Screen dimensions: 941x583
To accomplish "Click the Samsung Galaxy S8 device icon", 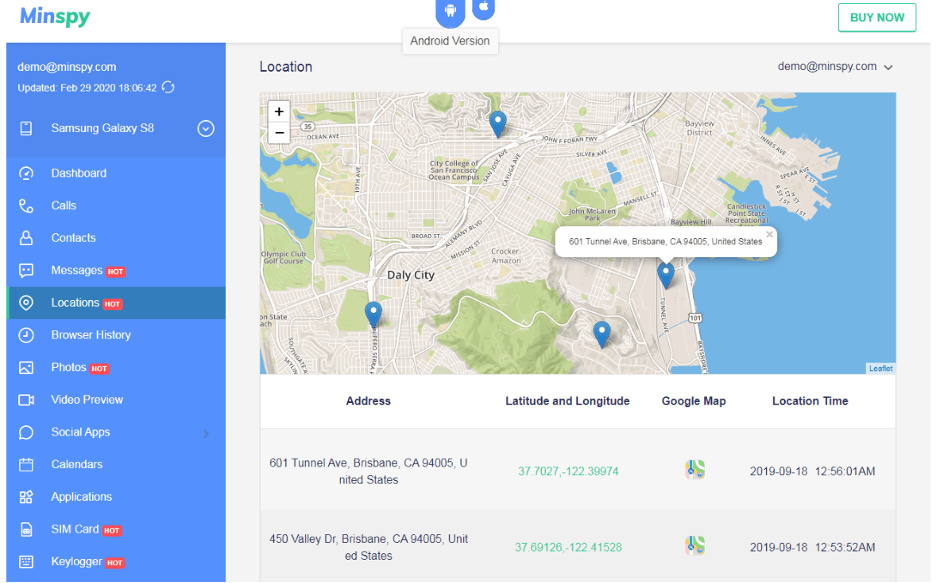I will 26,128.
